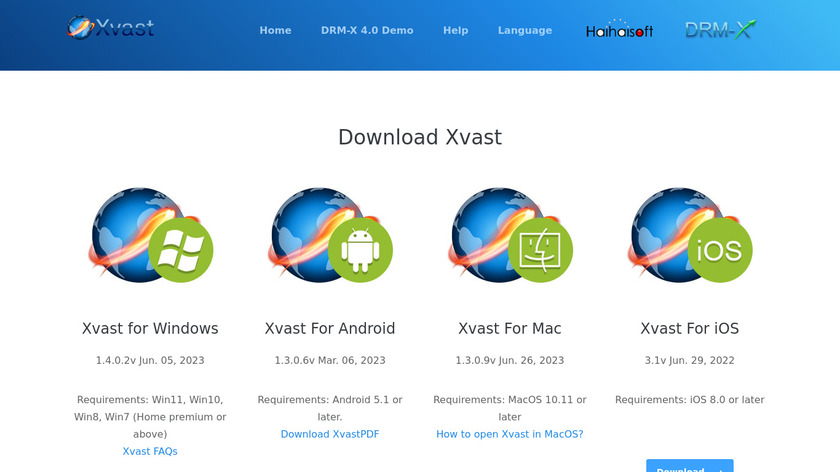Select version text 3.1v Jun. 29, 2022

click(x=689, y=361)
